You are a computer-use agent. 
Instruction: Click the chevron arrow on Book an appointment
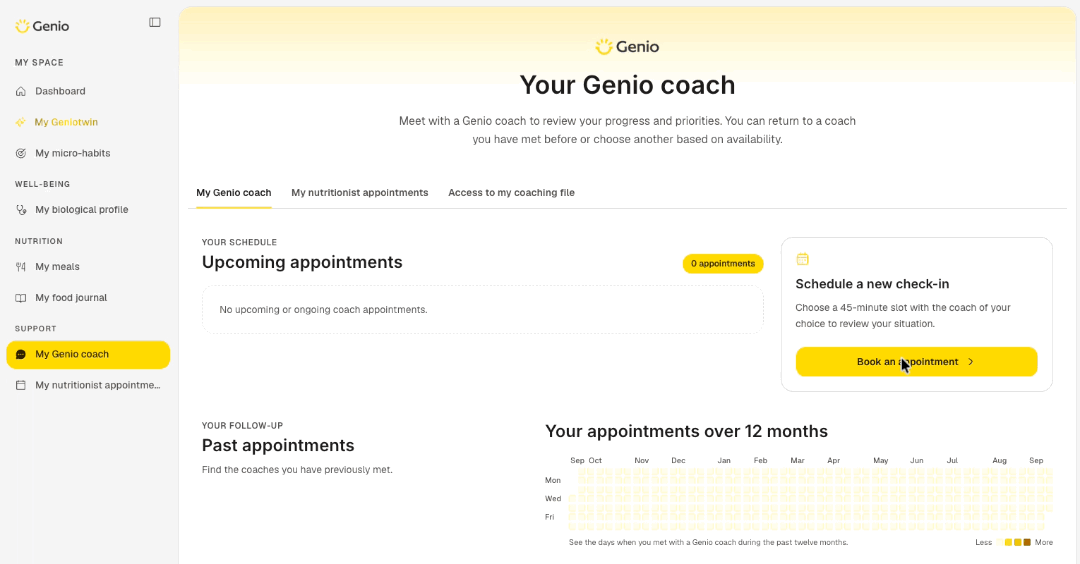tap(970, 362)
